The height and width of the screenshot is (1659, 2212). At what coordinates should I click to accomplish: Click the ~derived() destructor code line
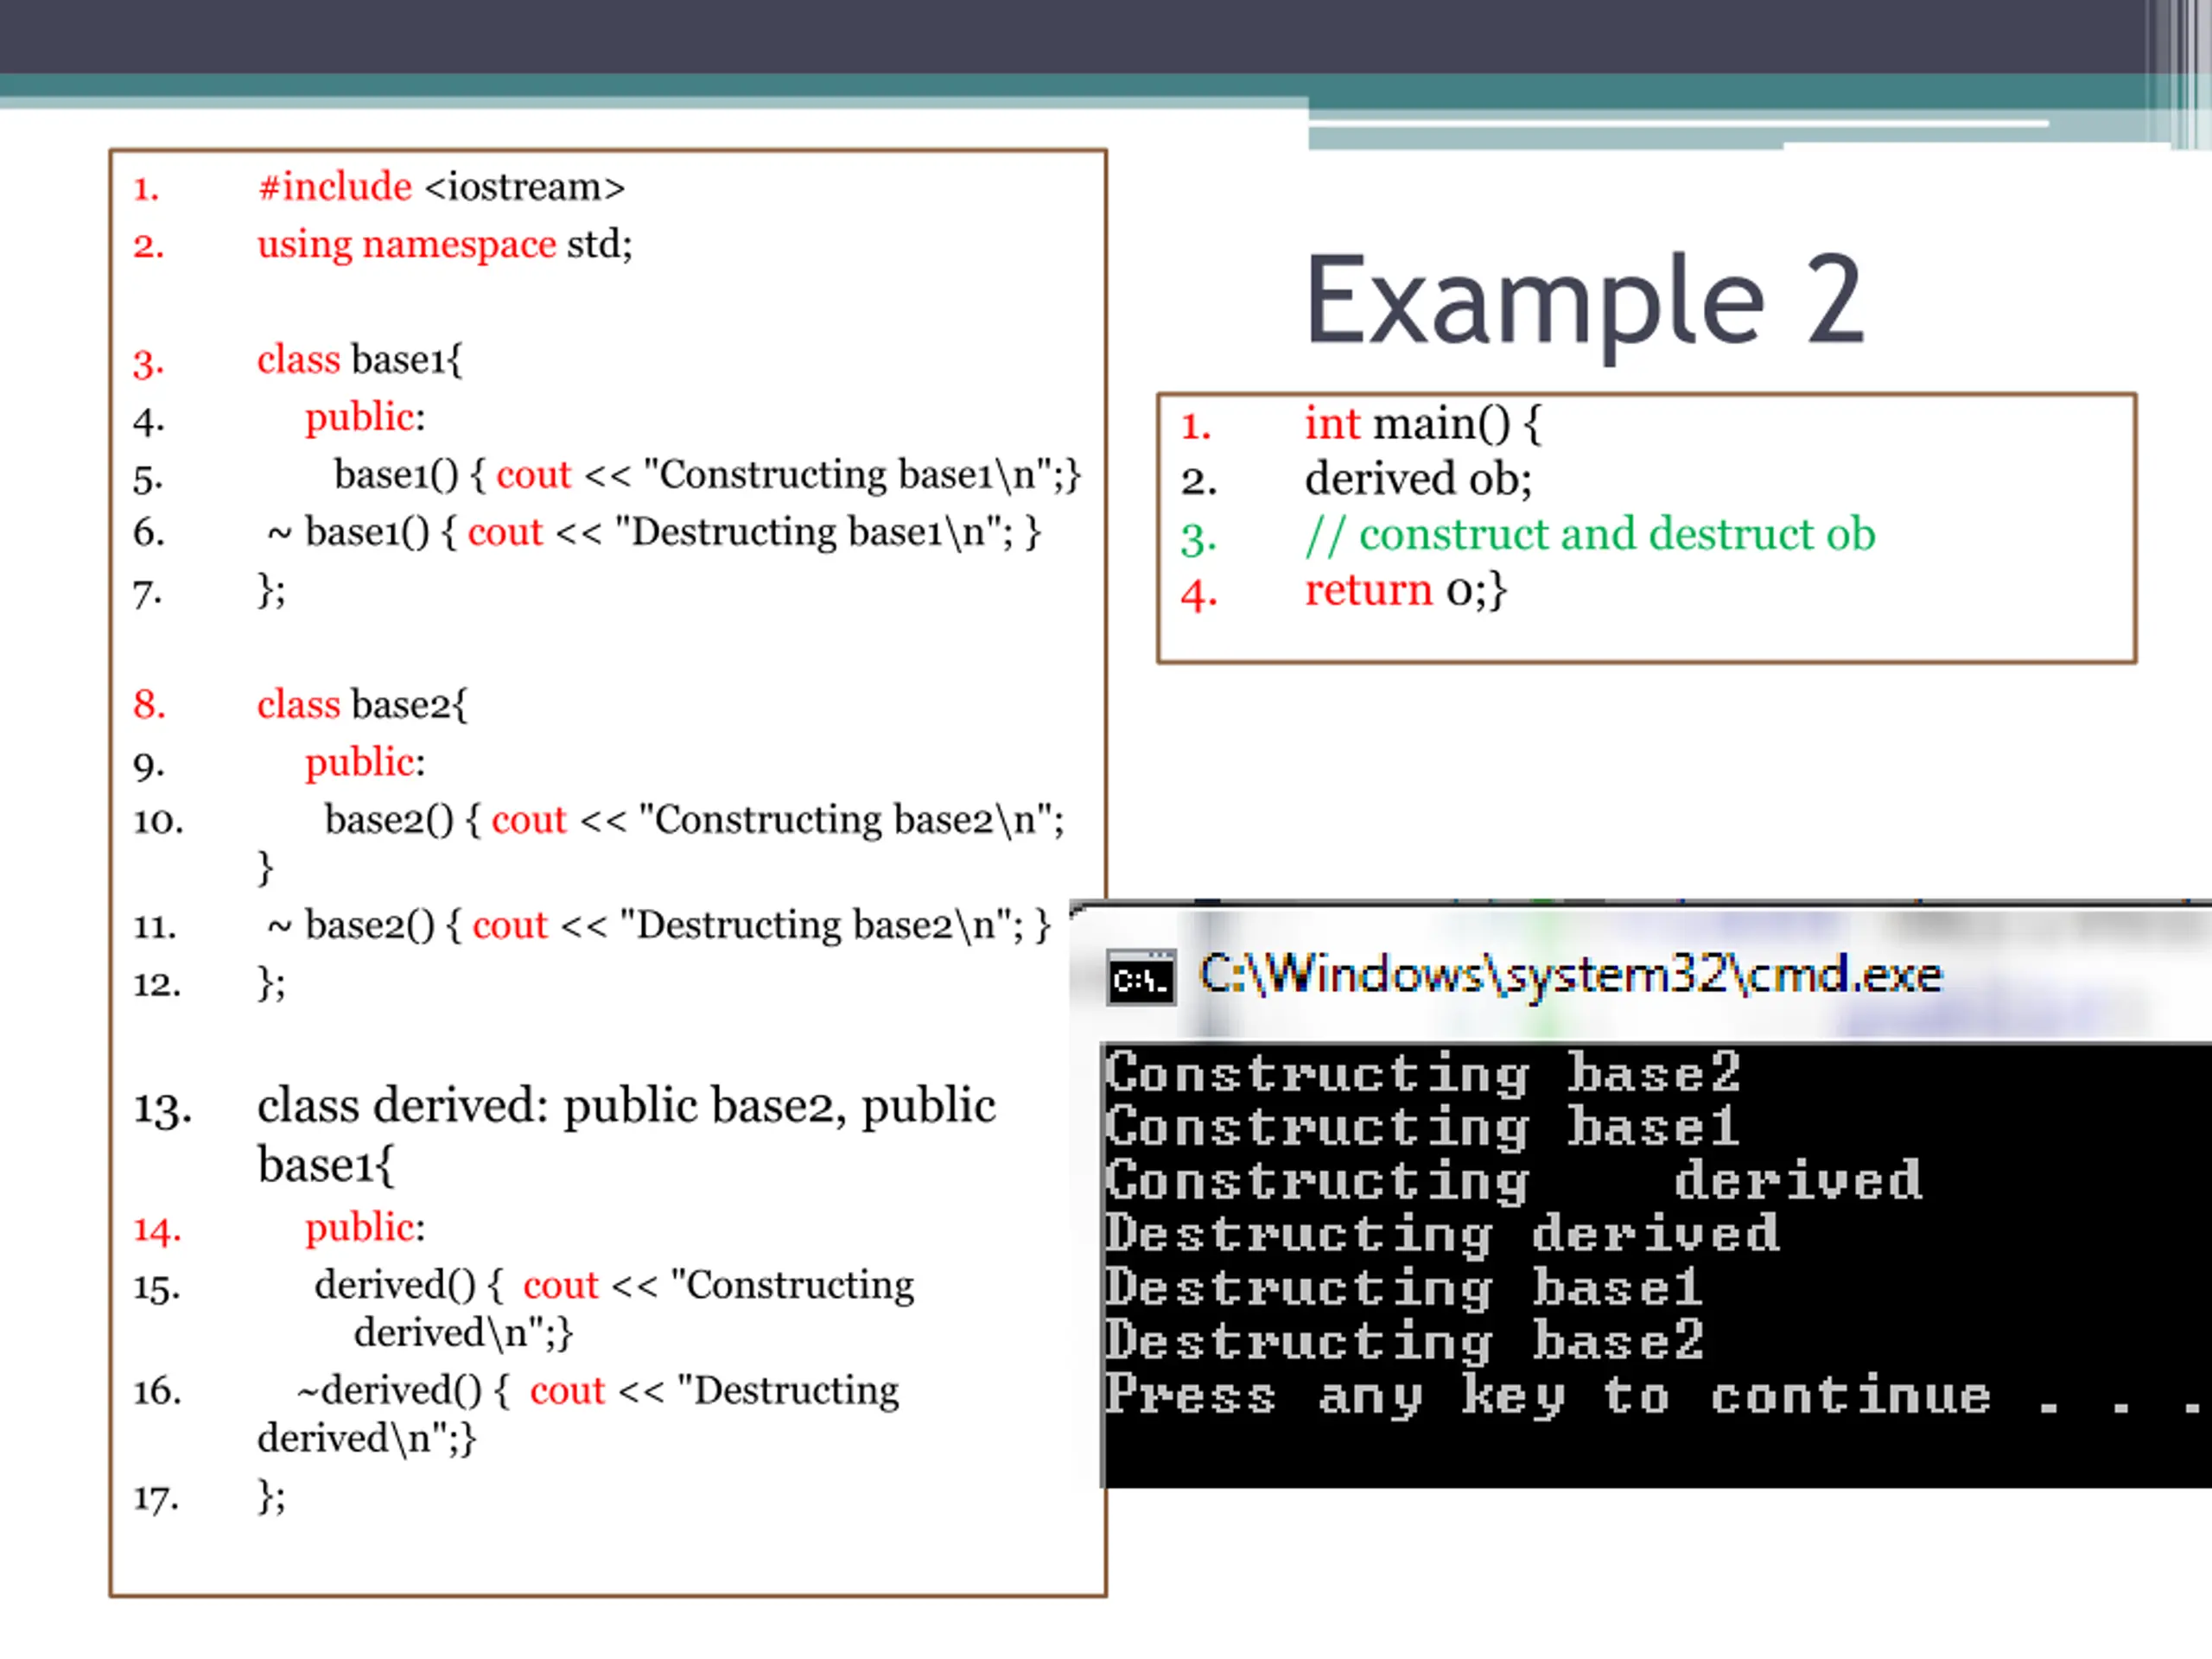[597, 1391]
